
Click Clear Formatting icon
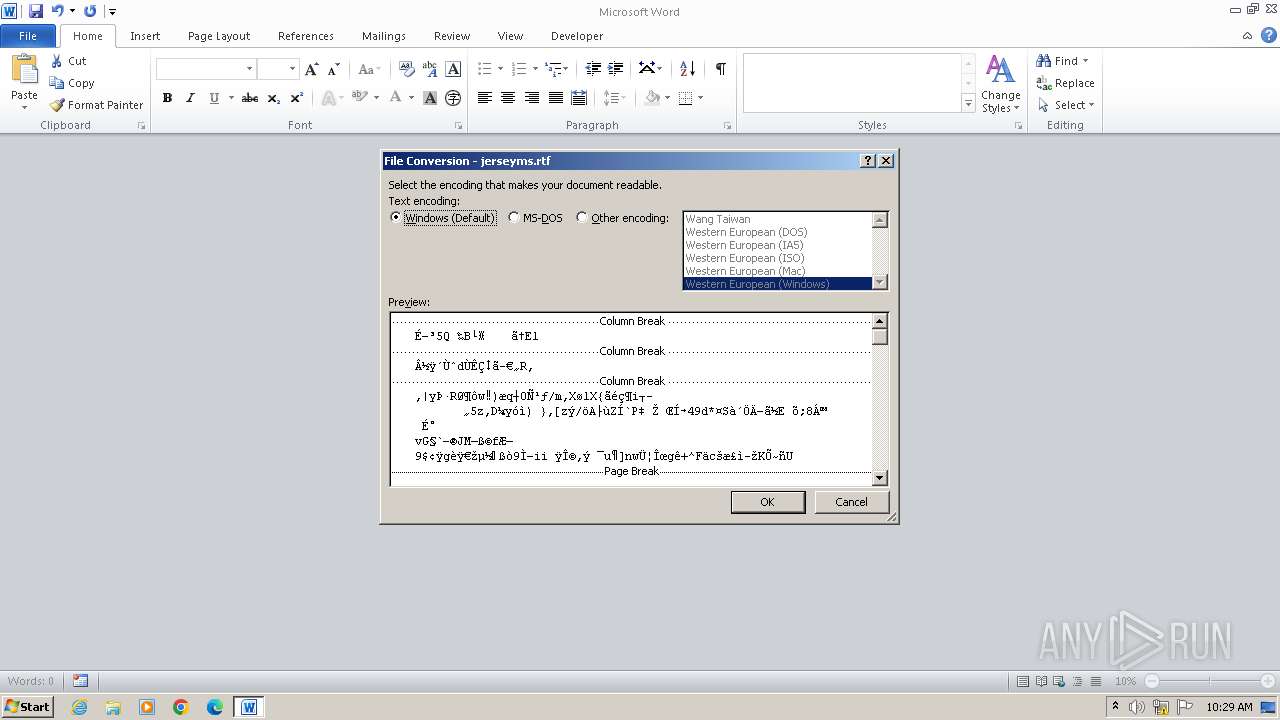pos(406,69)
